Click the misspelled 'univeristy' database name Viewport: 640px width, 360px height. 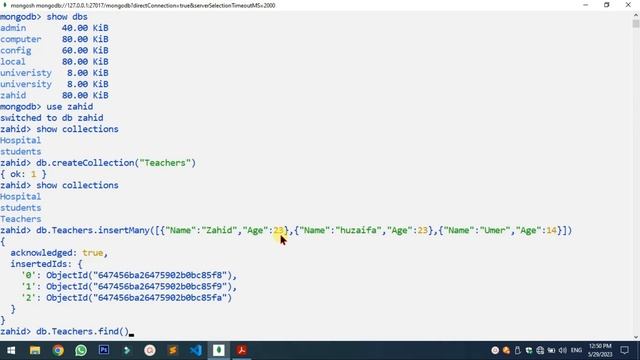(x=26, y=73)
